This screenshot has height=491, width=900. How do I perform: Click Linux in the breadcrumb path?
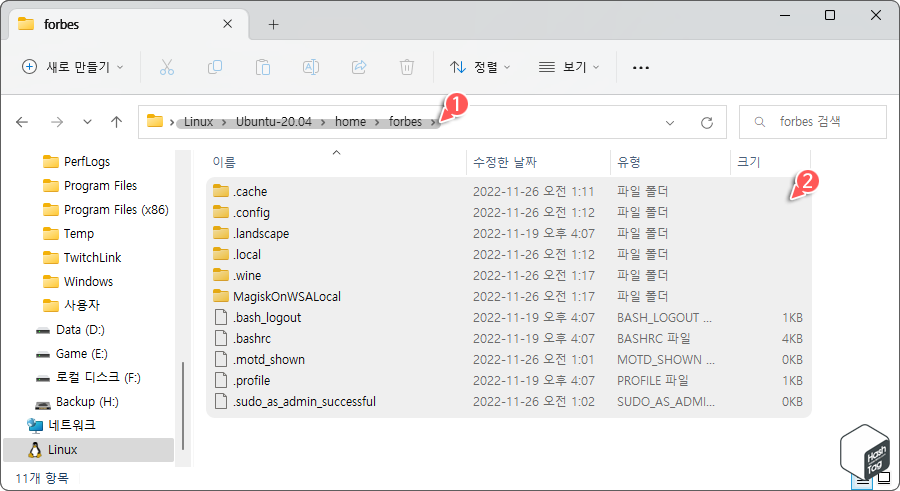point(199,122)
